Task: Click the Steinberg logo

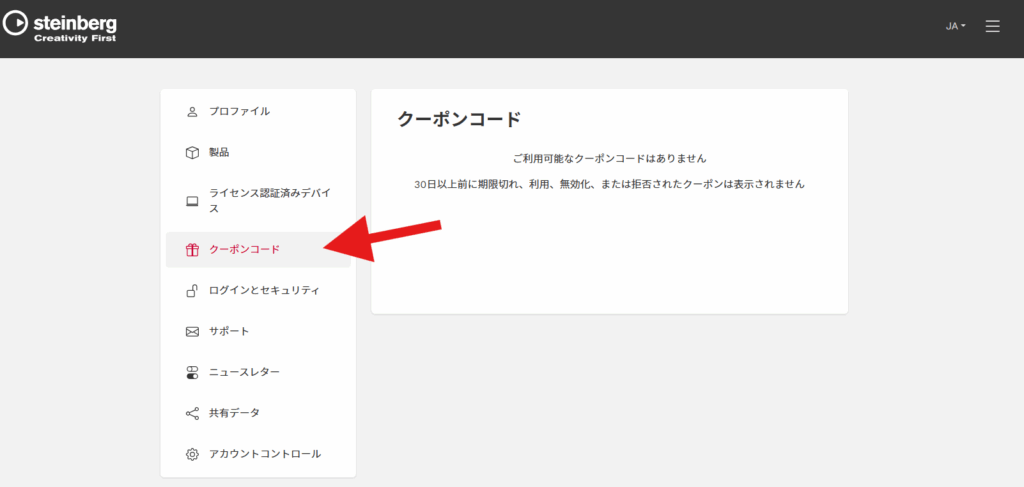Action: [x=60, y=27]
